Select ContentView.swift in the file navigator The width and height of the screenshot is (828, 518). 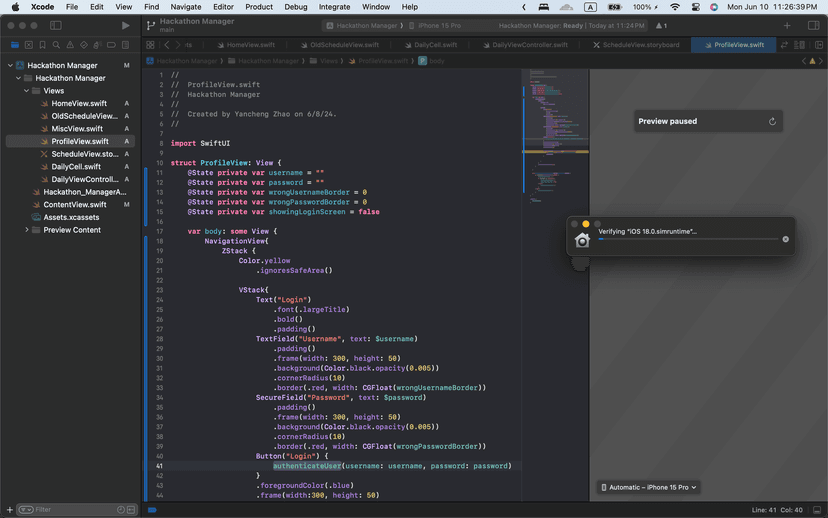coord(75,204)
